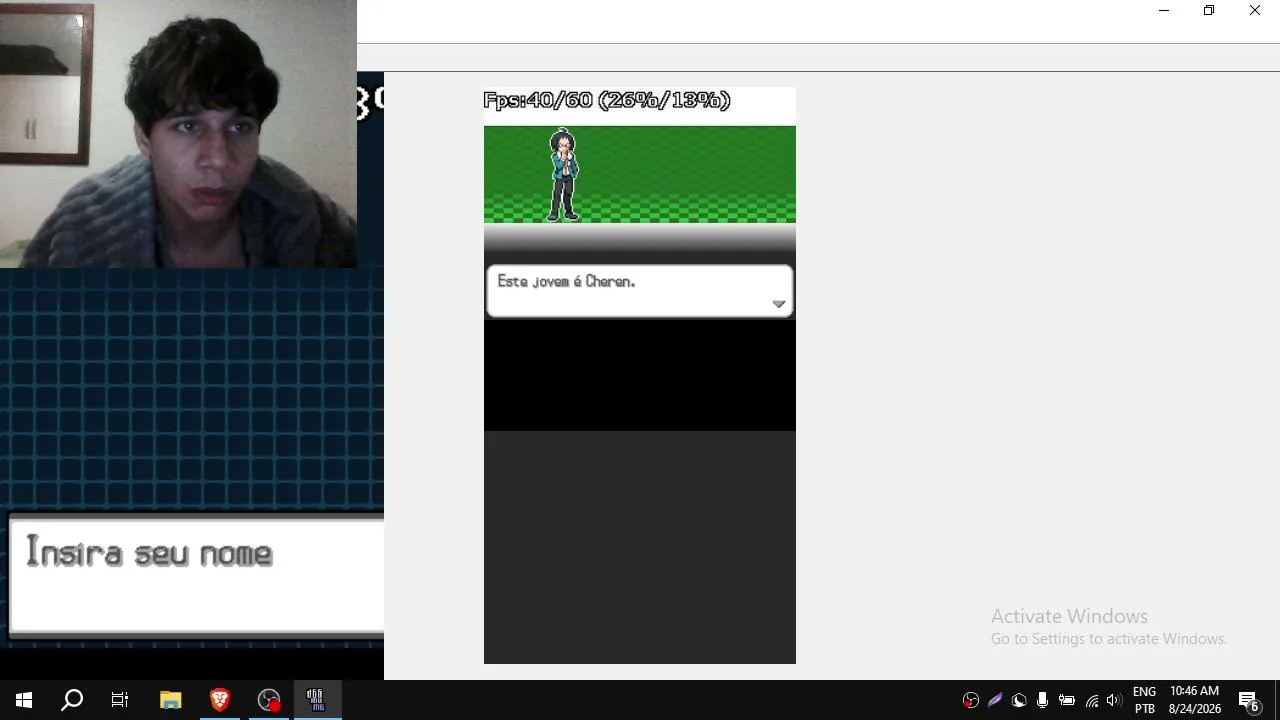
Task: Click the "Insira seu nome" text box
Action: tap(196, 575)
